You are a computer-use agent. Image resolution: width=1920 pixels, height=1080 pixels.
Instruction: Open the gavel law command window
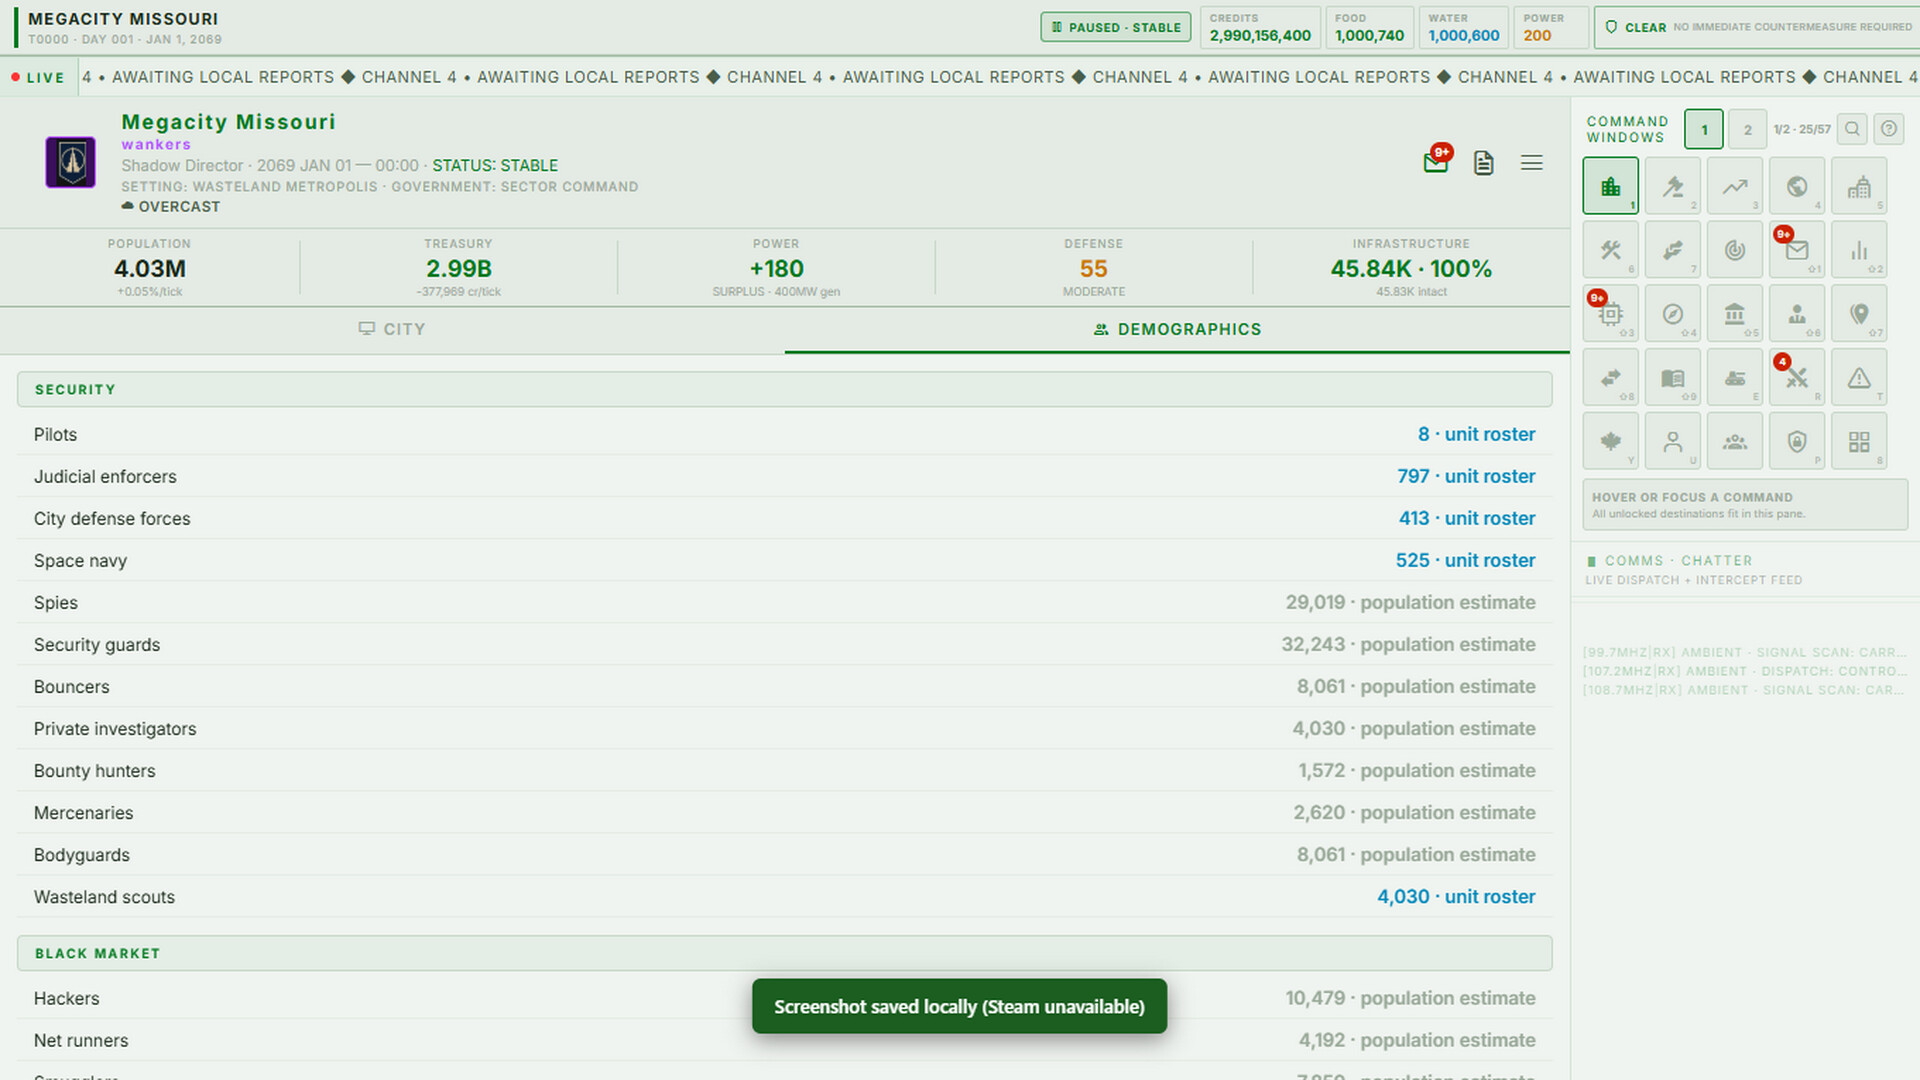(x=1672, y=186)
